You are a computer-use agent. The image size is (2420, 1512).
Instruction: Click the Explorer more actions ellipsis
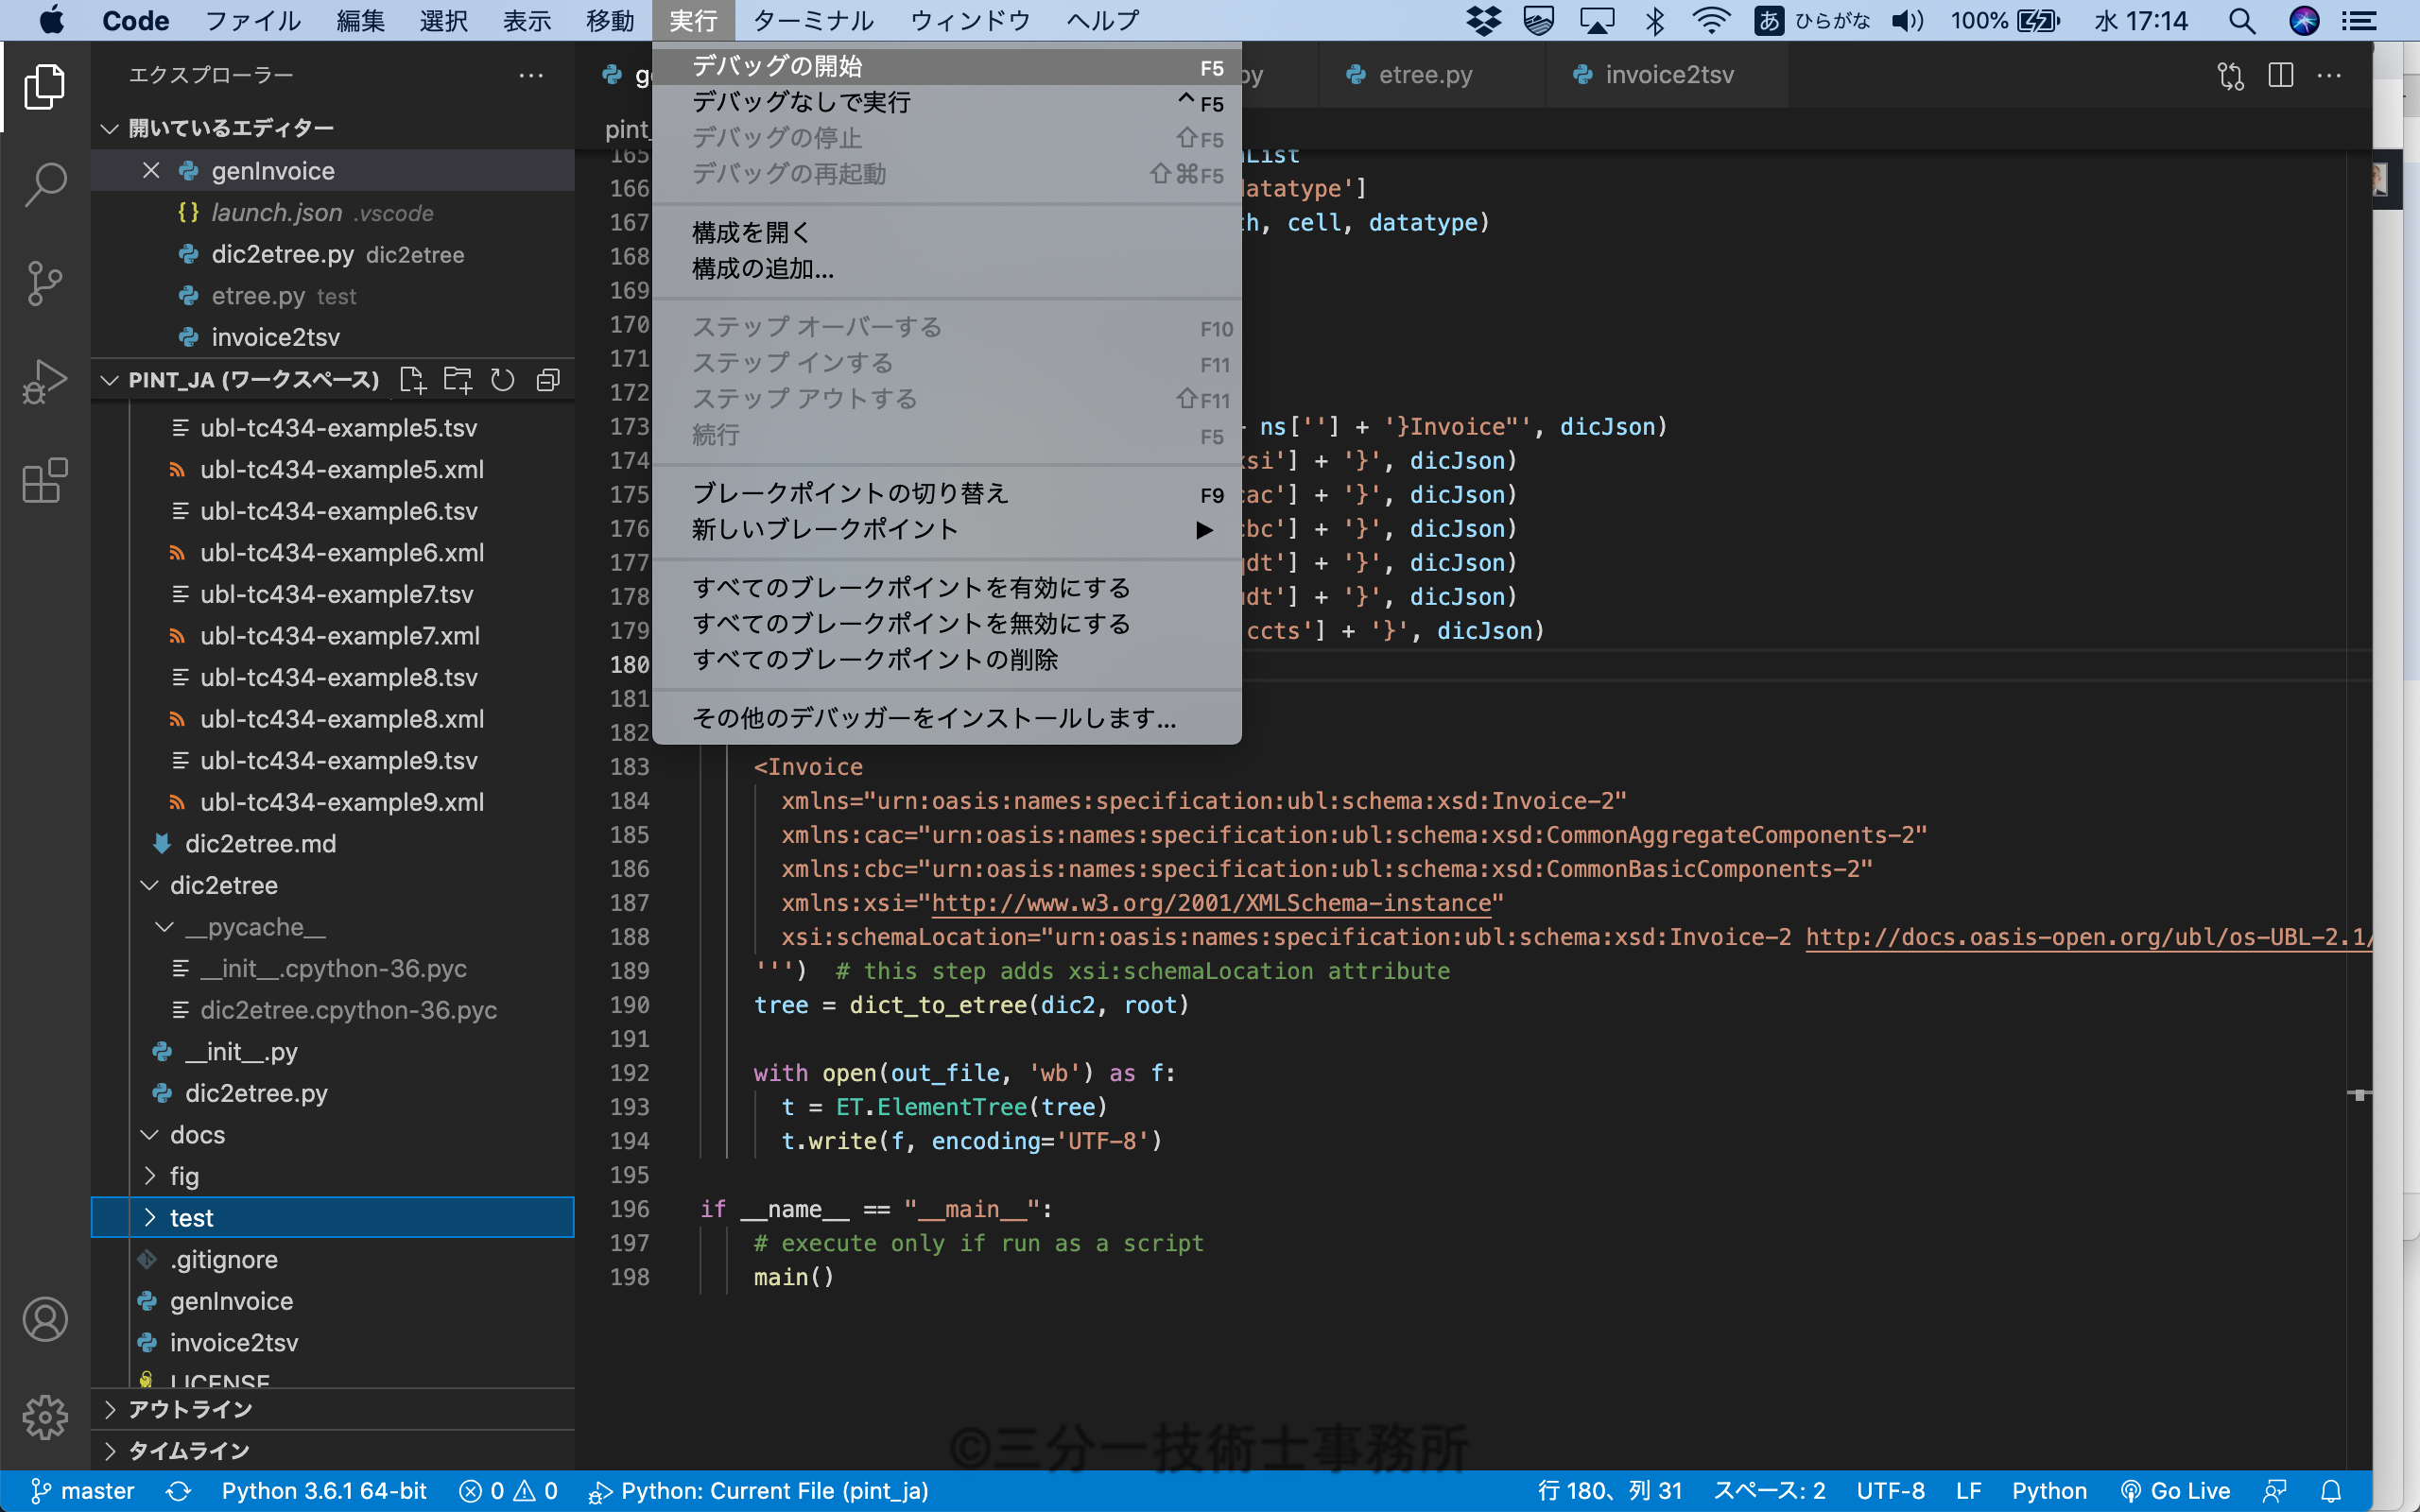point(531,75)
